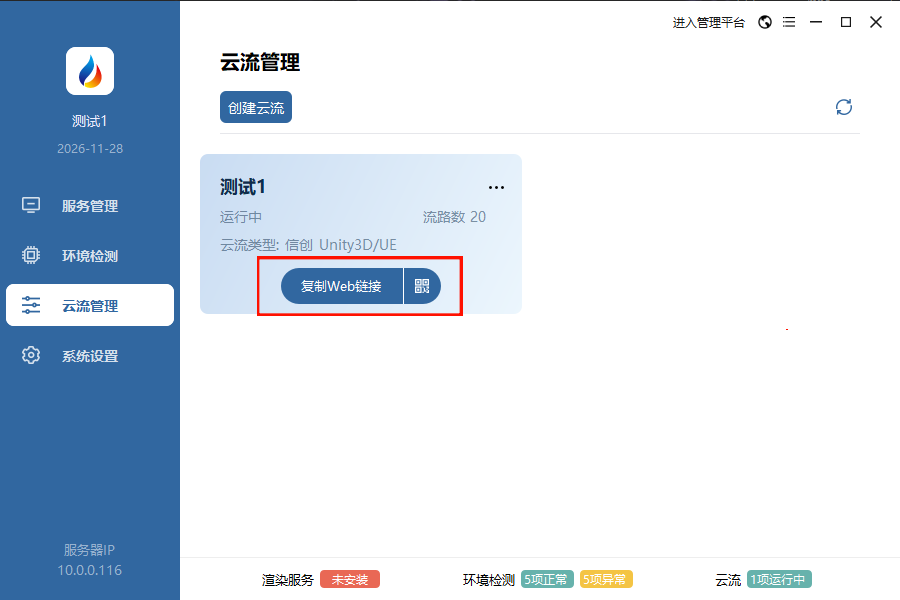The image size is (900, 600).
Task: Click the server IP 10.0.0.116
Action: coord(90,570)
